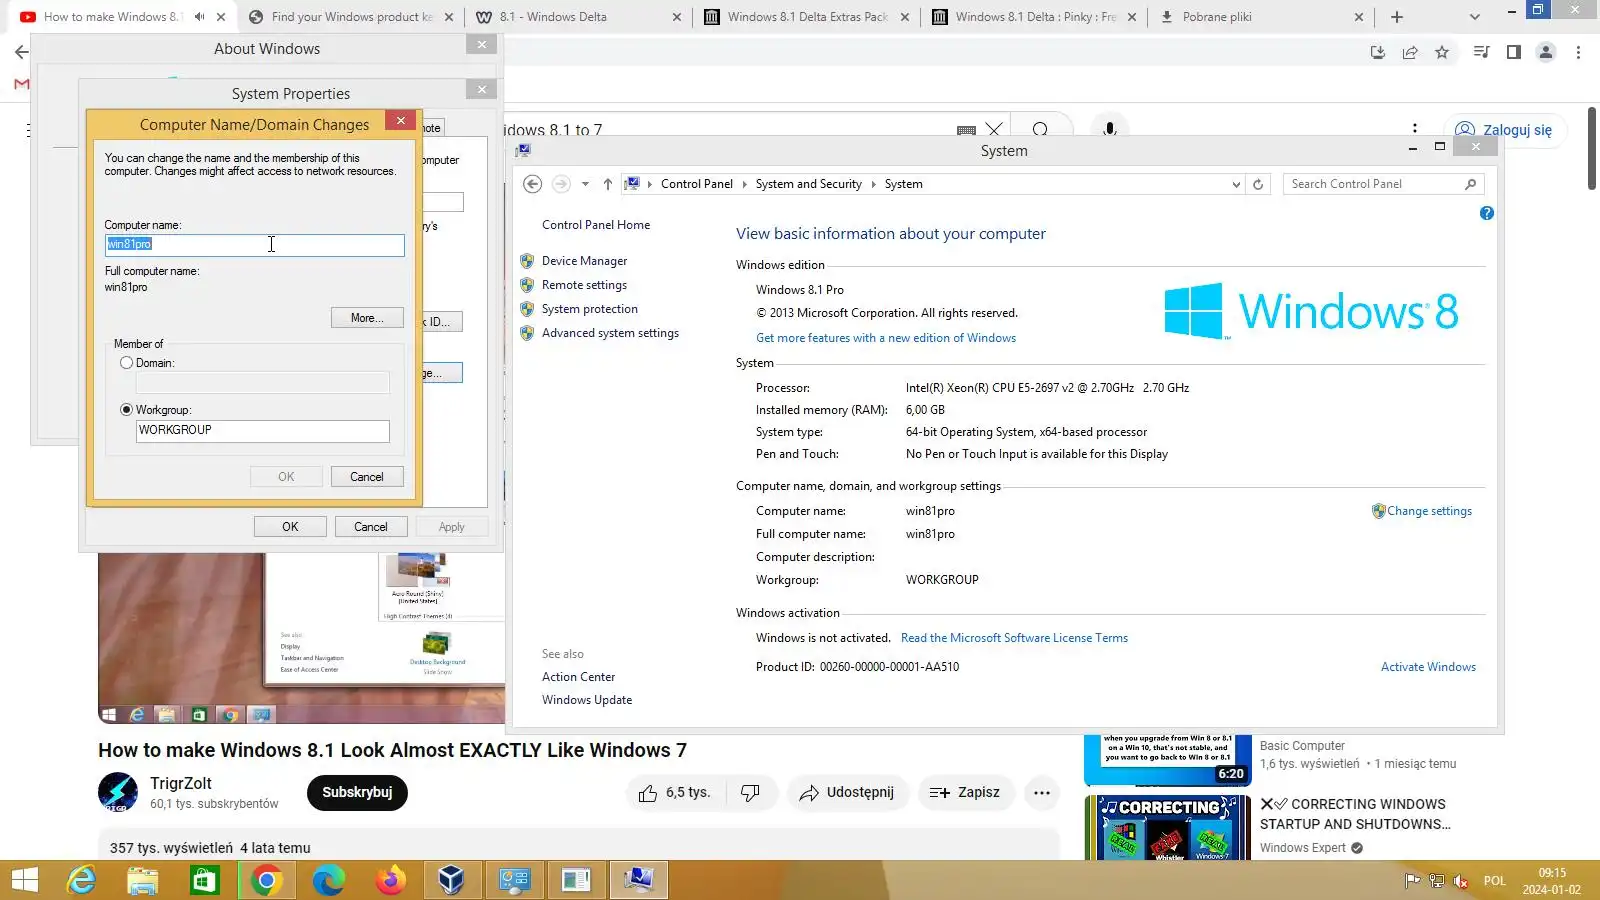
Task: Click the volume icon in system tray
Action: coord(1461,881)
